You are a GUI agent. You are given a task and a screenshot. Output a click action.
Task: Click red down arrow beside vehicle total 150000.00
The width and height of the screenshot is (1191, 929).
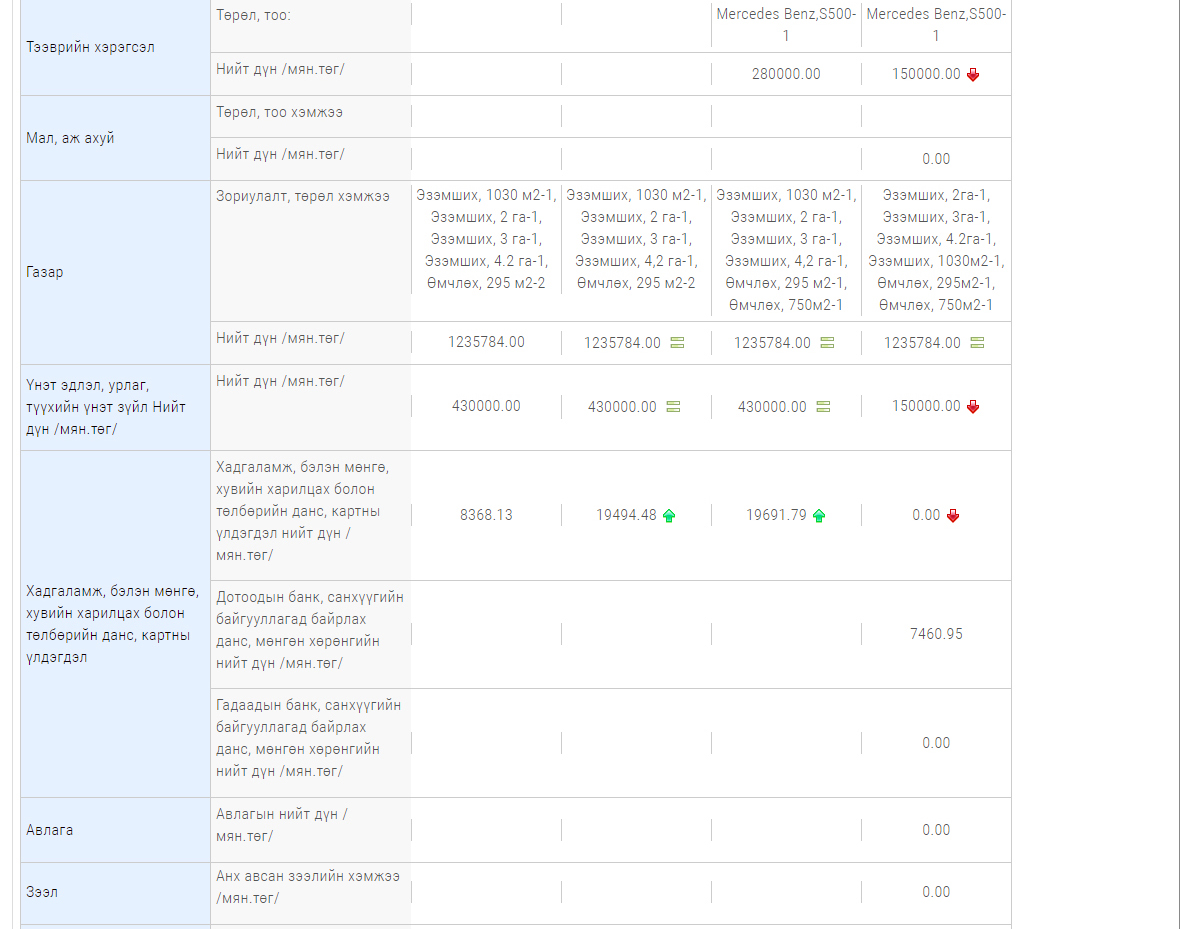pyautogui.click(x=973, y=75)
